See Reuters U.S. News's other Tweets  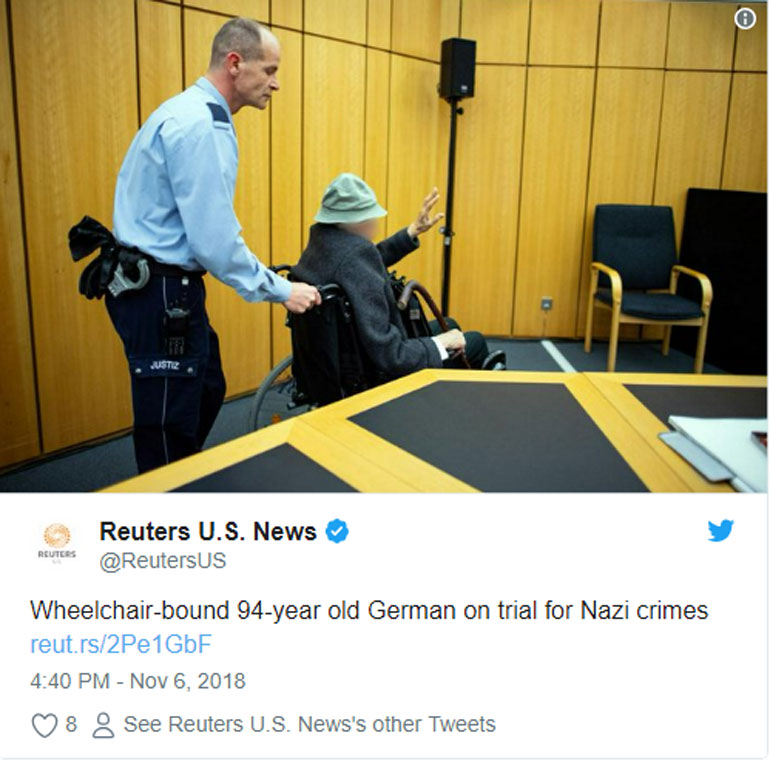(309, 724)
